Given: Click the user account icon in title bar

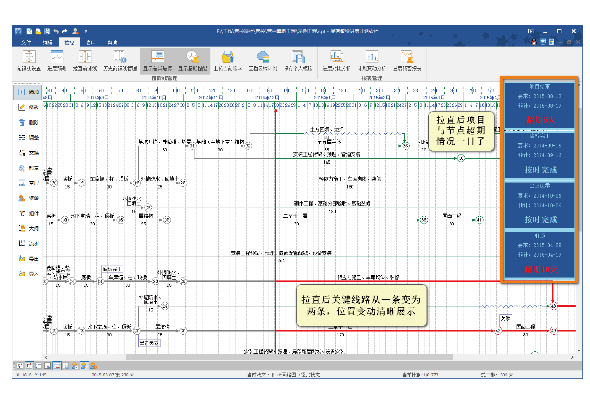Looking at the screenshot, I should click(x=75, y=31).
